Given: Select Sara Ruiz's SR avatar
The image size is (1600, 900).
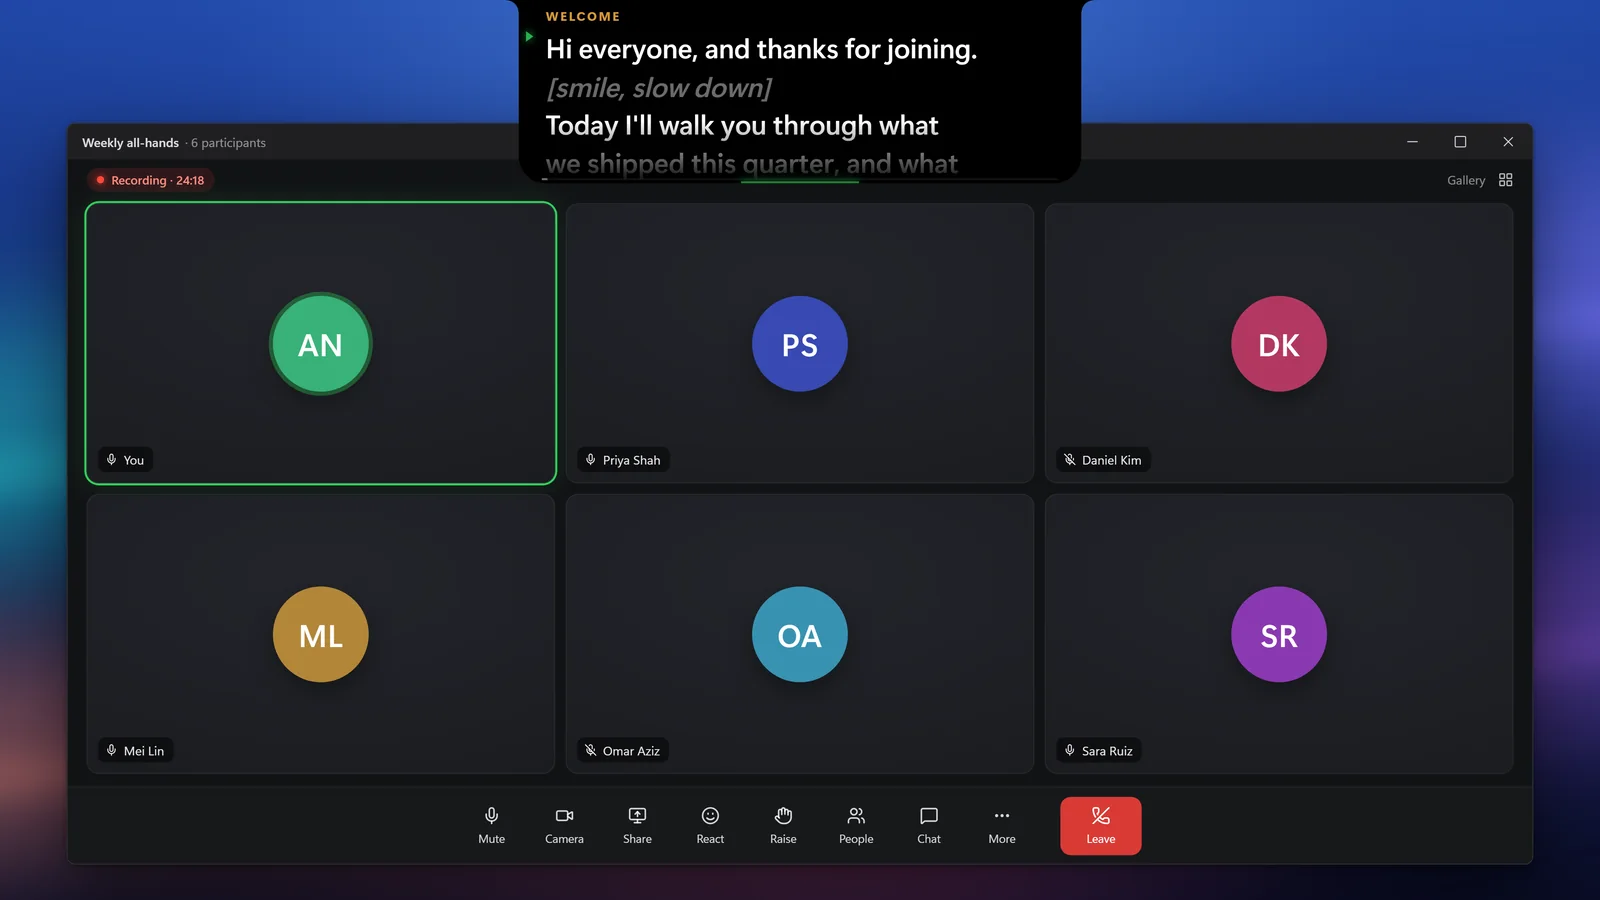Looking at the screenshot, I should [x=1279, y=635].
